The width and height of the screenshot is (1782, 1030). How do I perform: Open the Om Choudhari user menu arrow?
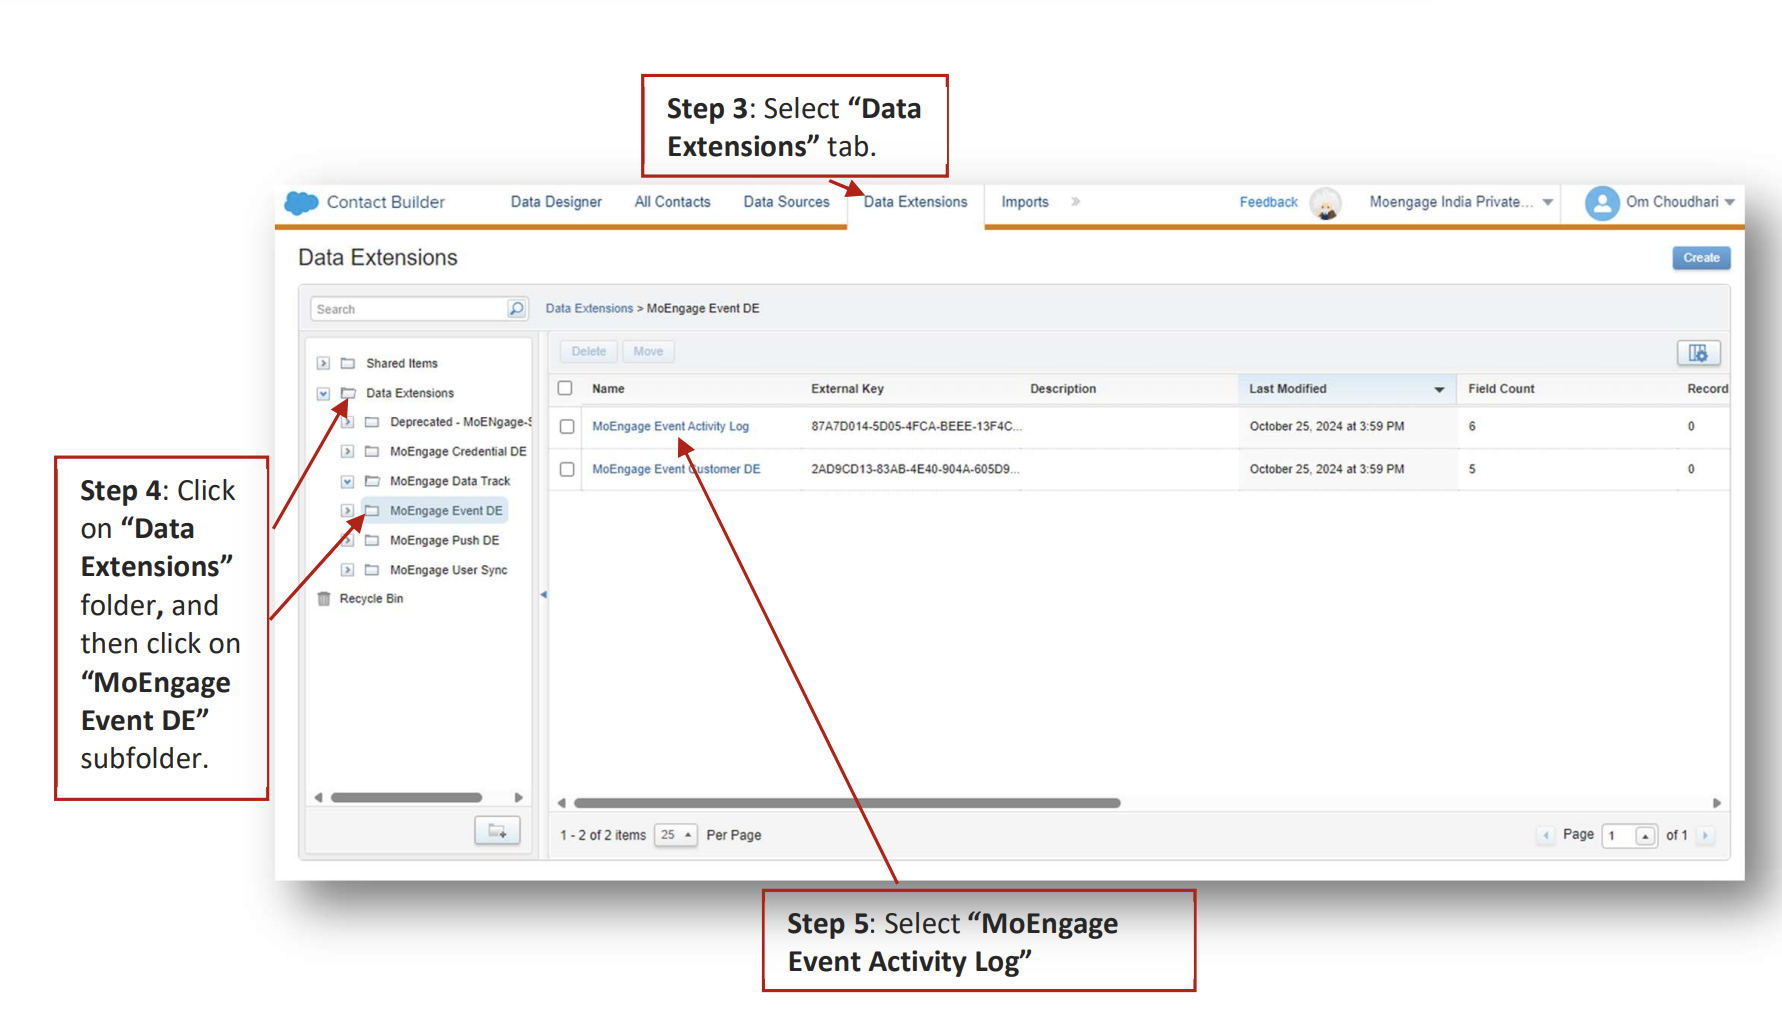coord(1729,202)
